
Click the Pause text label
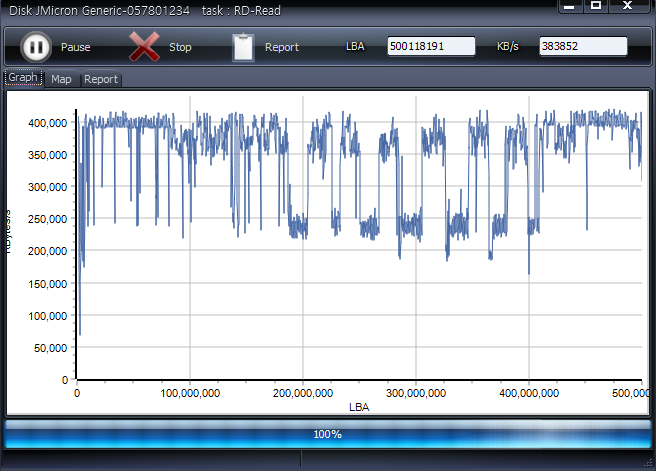point(75,47)
